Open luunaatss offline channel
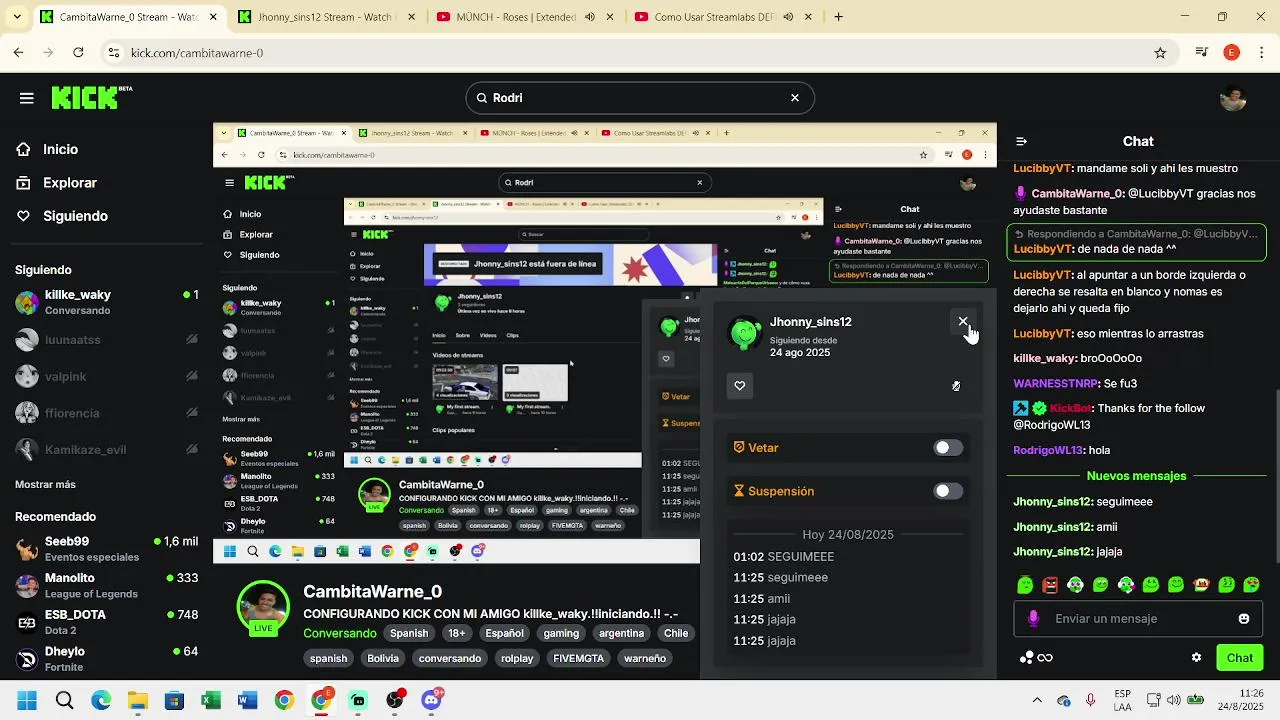 coord(106,340)
